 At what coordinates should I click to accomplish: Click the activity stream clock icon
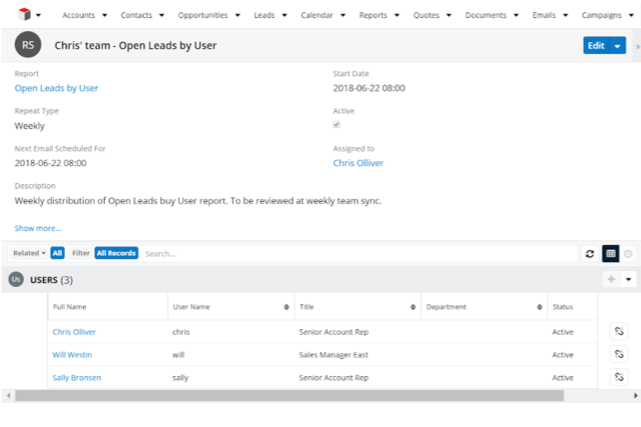[628, 254]
